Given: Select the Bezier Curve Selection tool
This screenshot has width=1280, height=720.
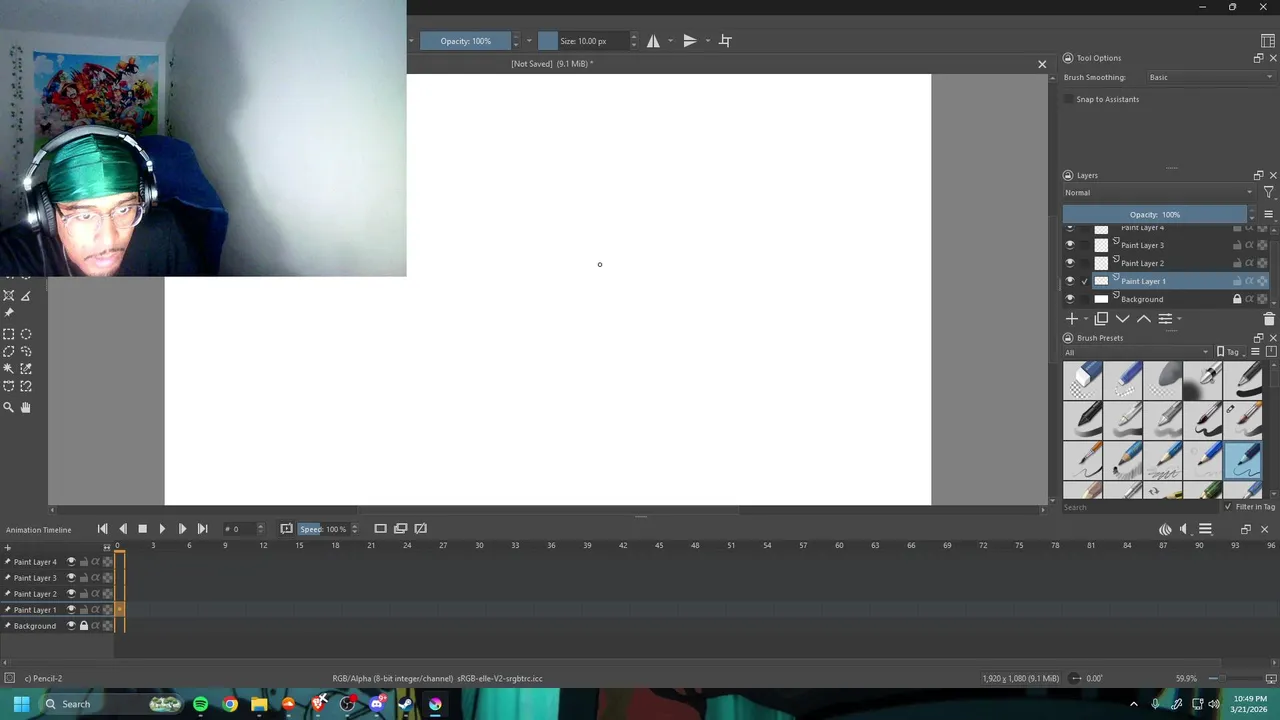Looking at the screenshot, I should [9, 386].
